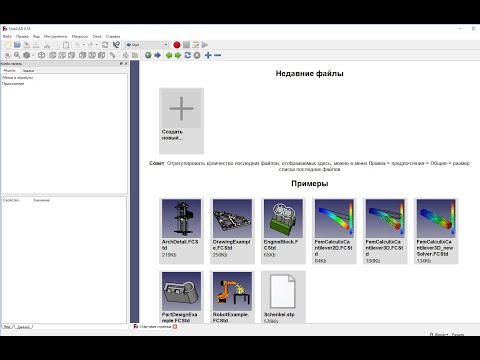This screenshot has height=360, width=480.
Task: Click the create new file tile
Action: pyautogui.click(x=181, y=121)
